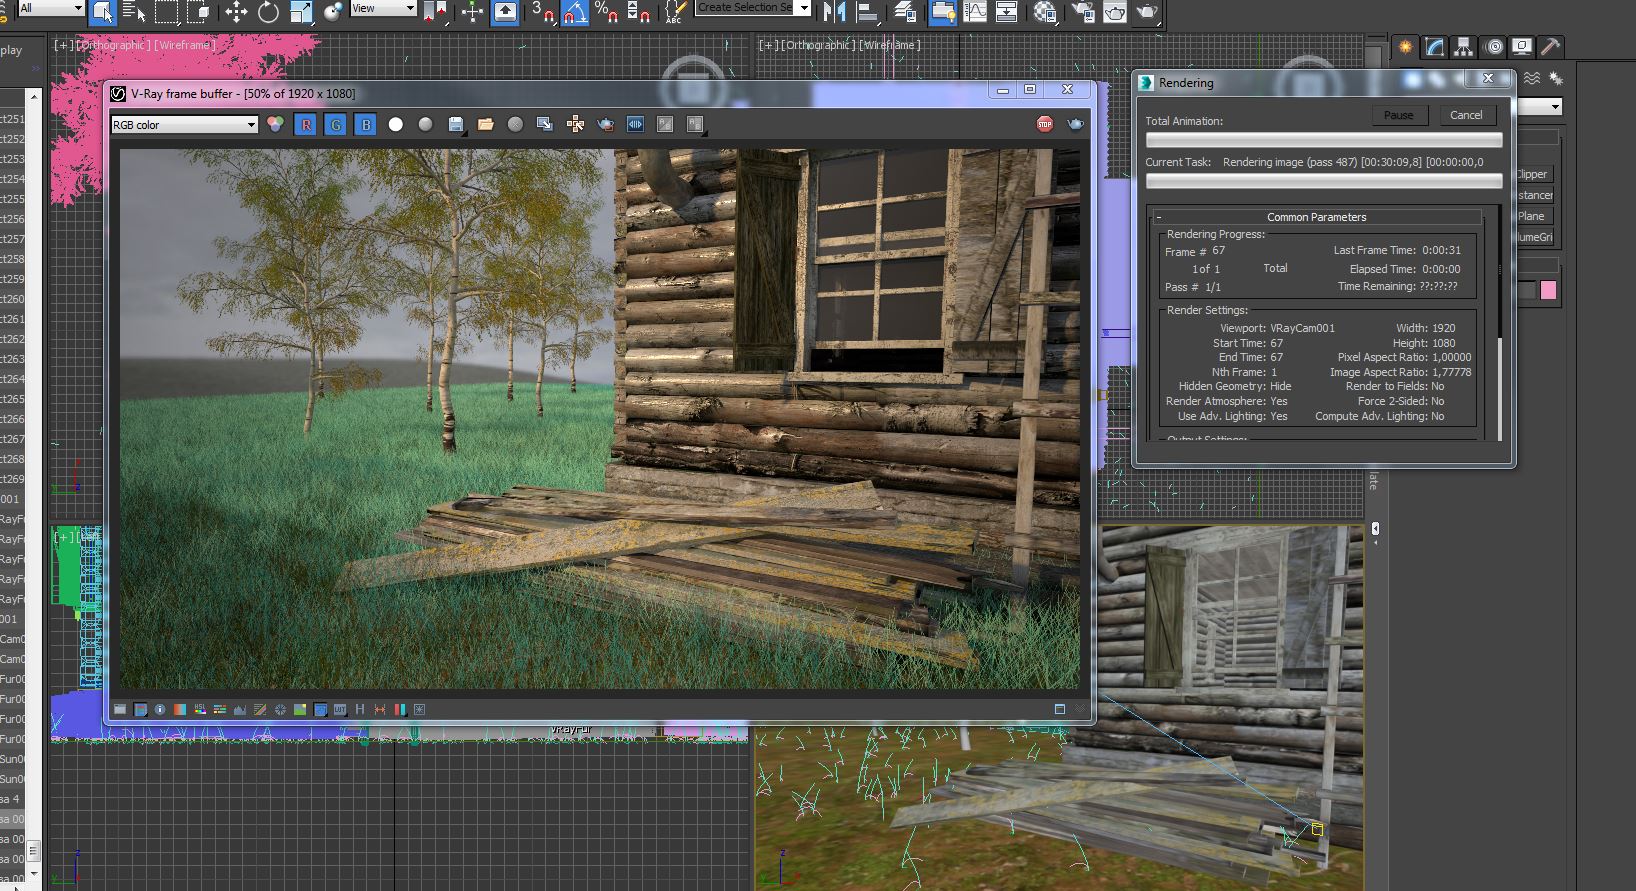The width and height of the screenshot is (1636, 891).
Task: Open the Modify tab in command panel
Action: point(1435,46)
